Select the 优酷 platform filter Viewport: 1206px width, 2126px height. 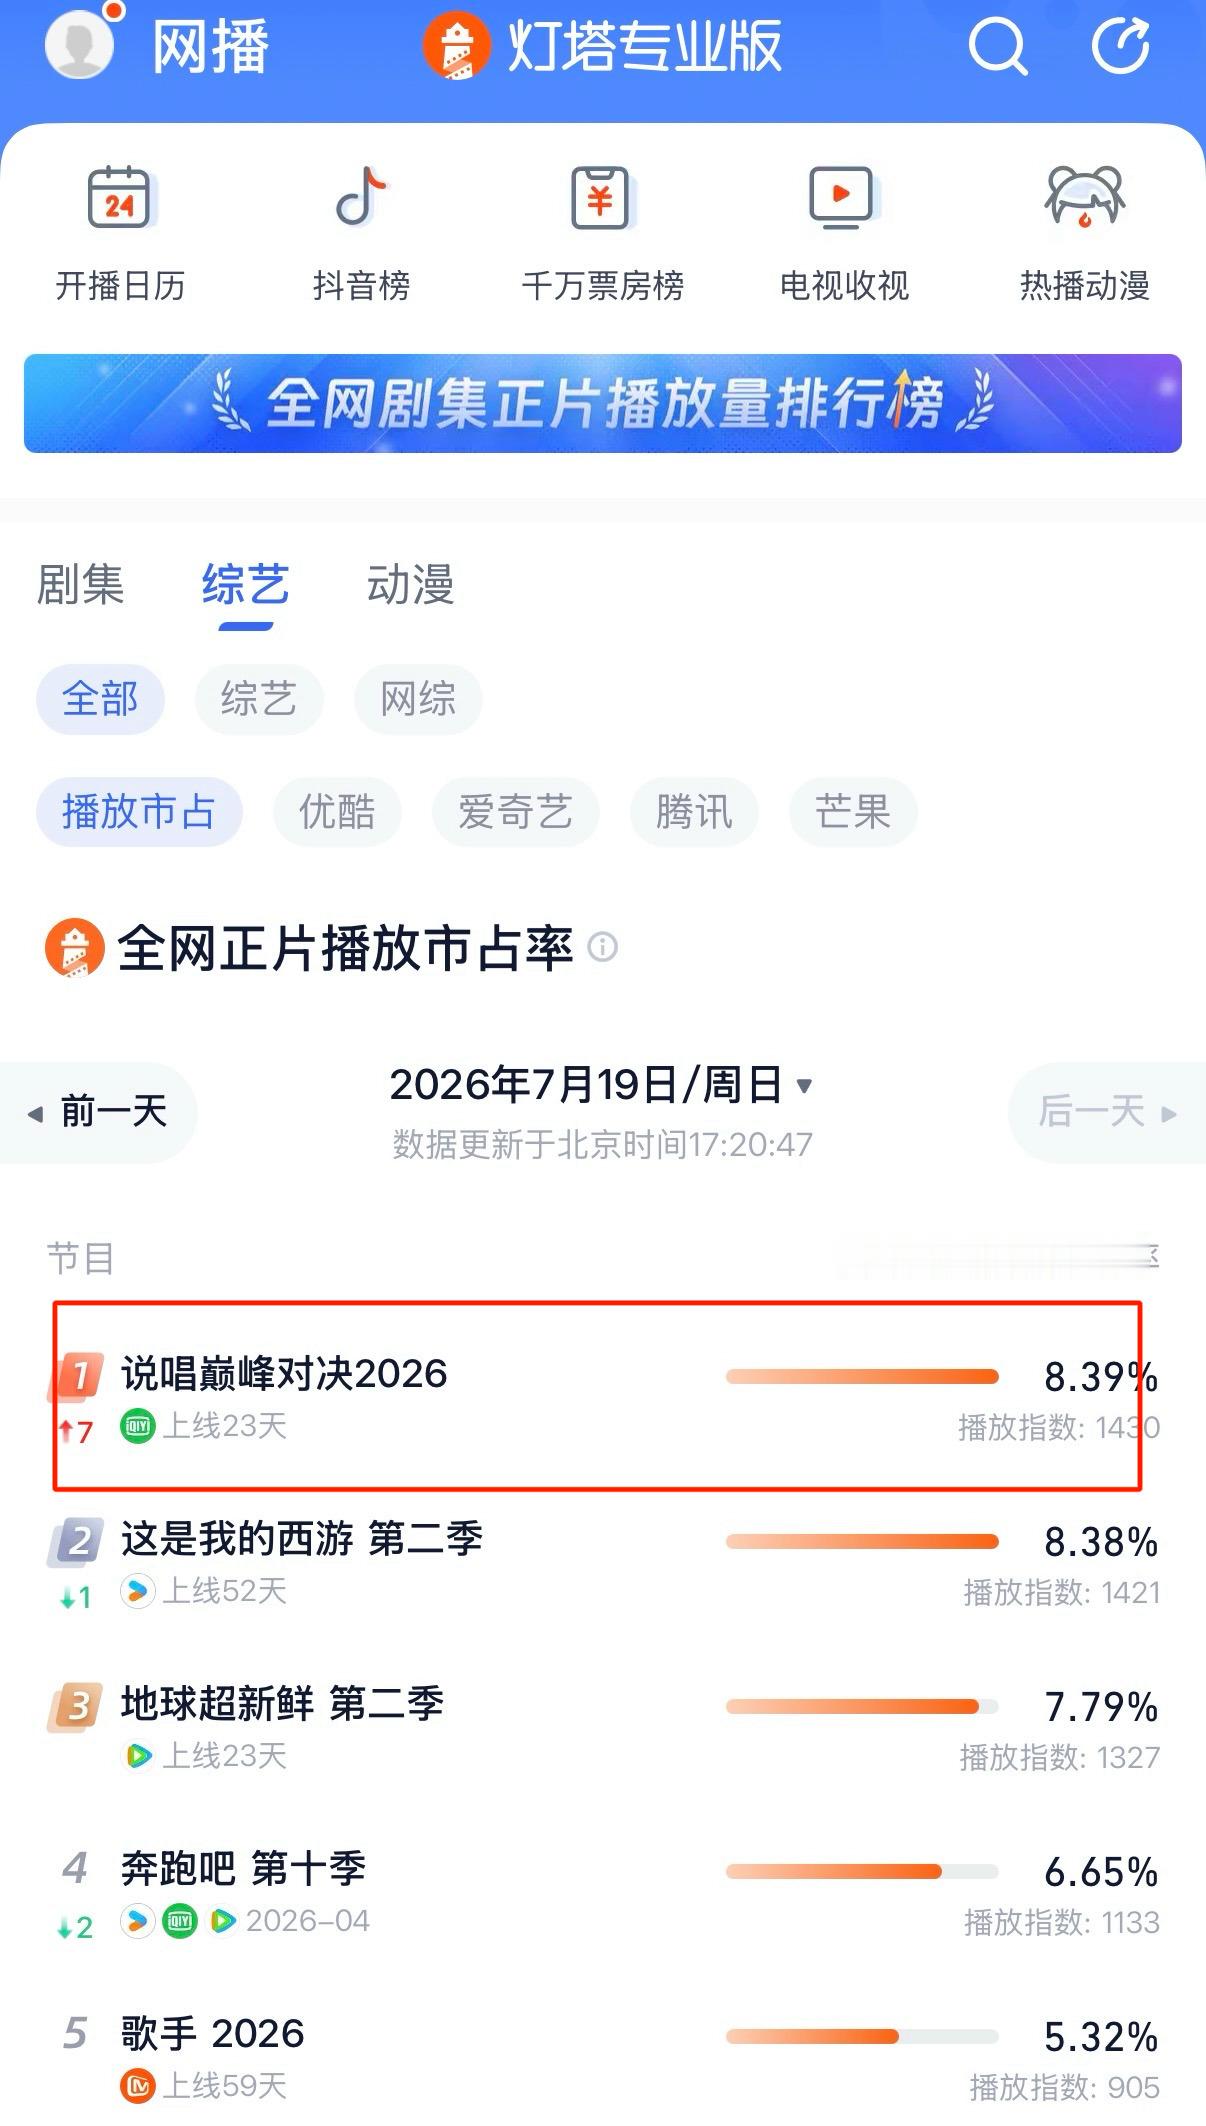point(337,811)
